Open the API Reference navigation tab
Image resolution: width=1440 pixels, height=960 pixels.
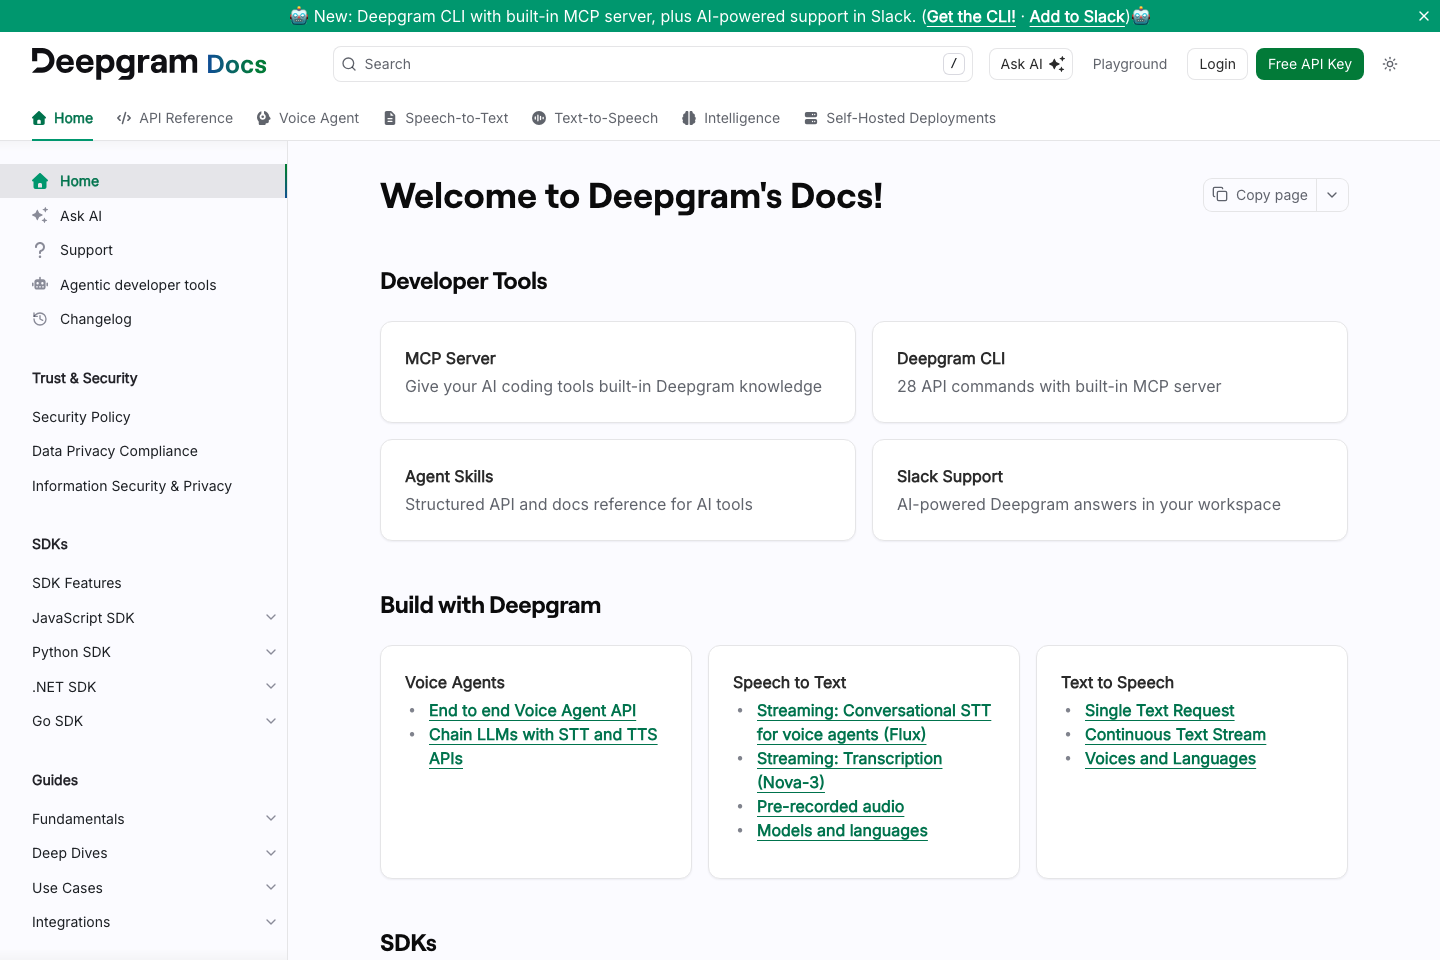tap(186, 118)
